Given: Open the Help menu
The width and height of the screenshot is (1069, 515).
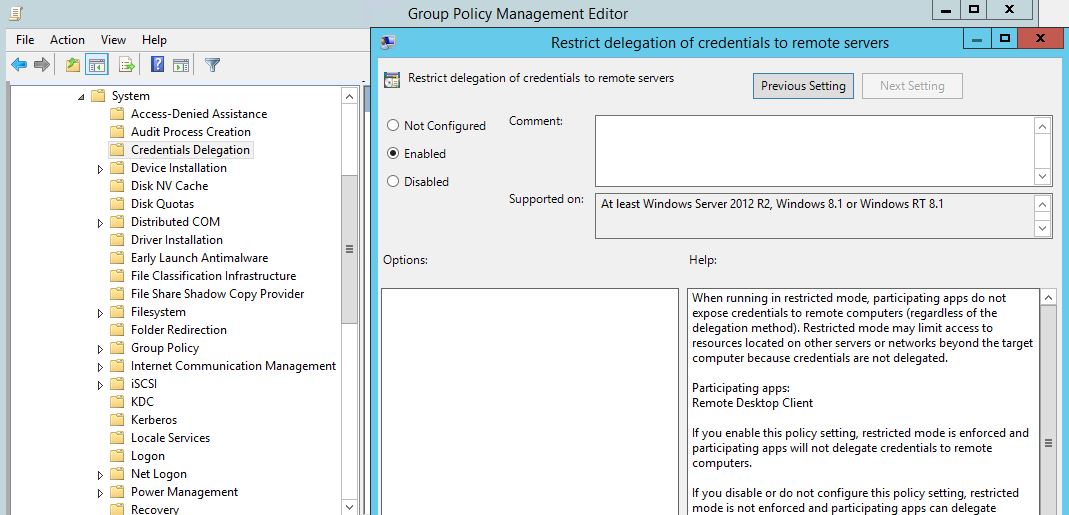Looking at the screenshot, I should point(154,40).
